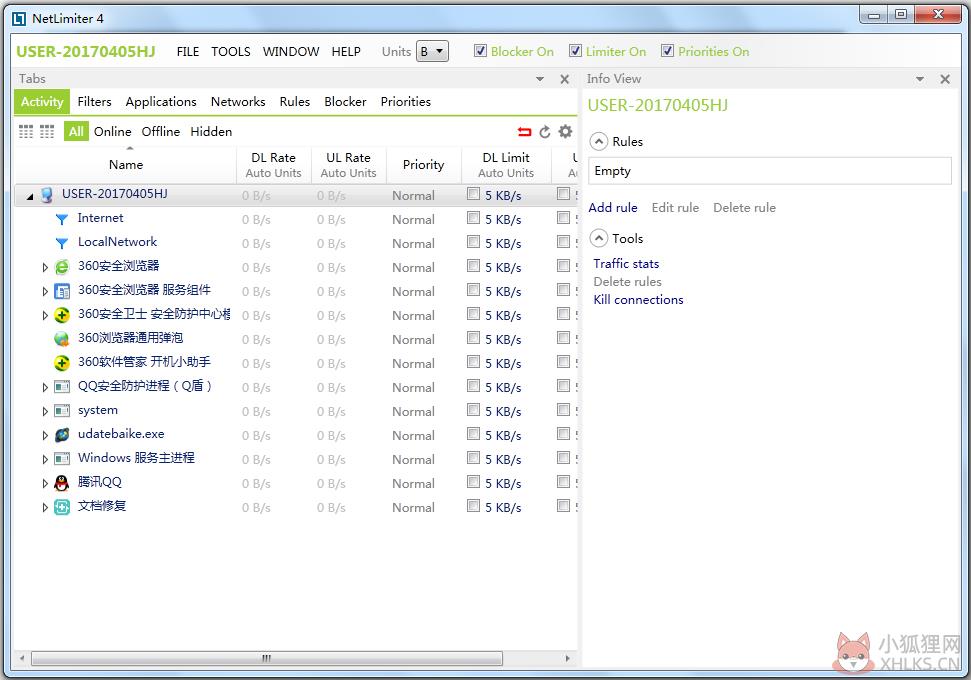Click the 腾讯QQ penguin icon
Viewport: 971px width, 680px height.
[x=61, y=483]
